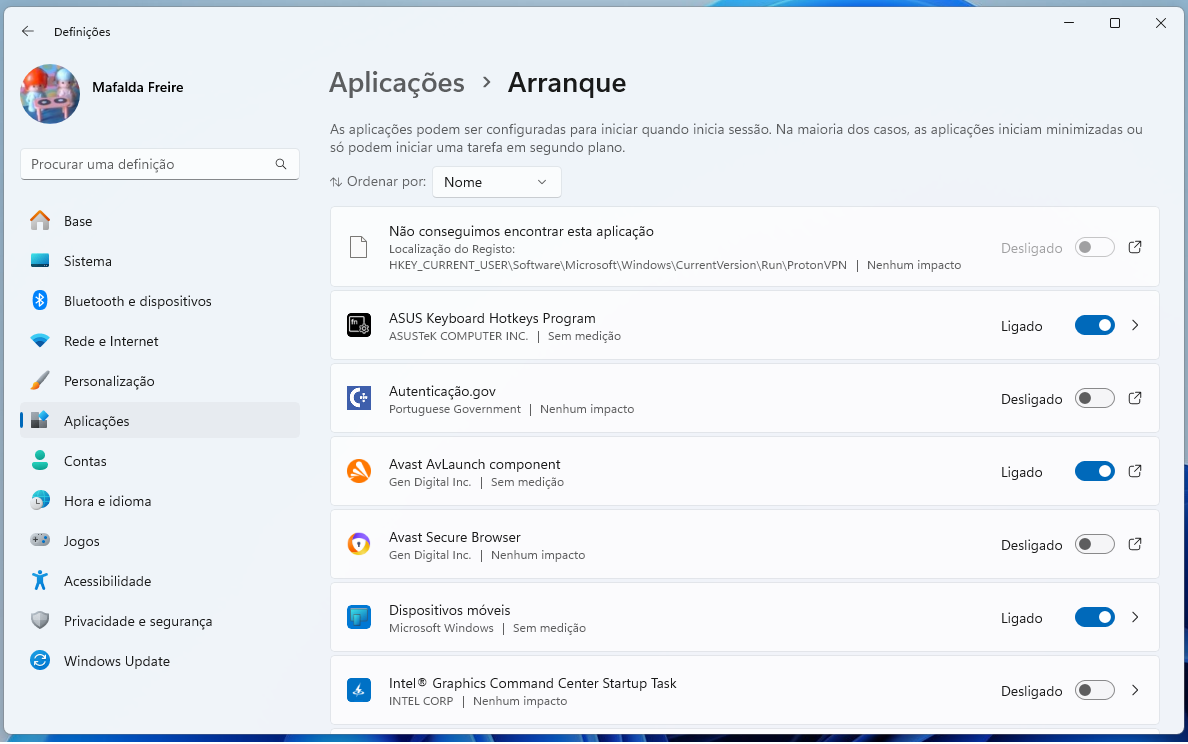Open Rede e Internet settings
This screenshot has height=744, width=1188.
click(x=160, y=341)
